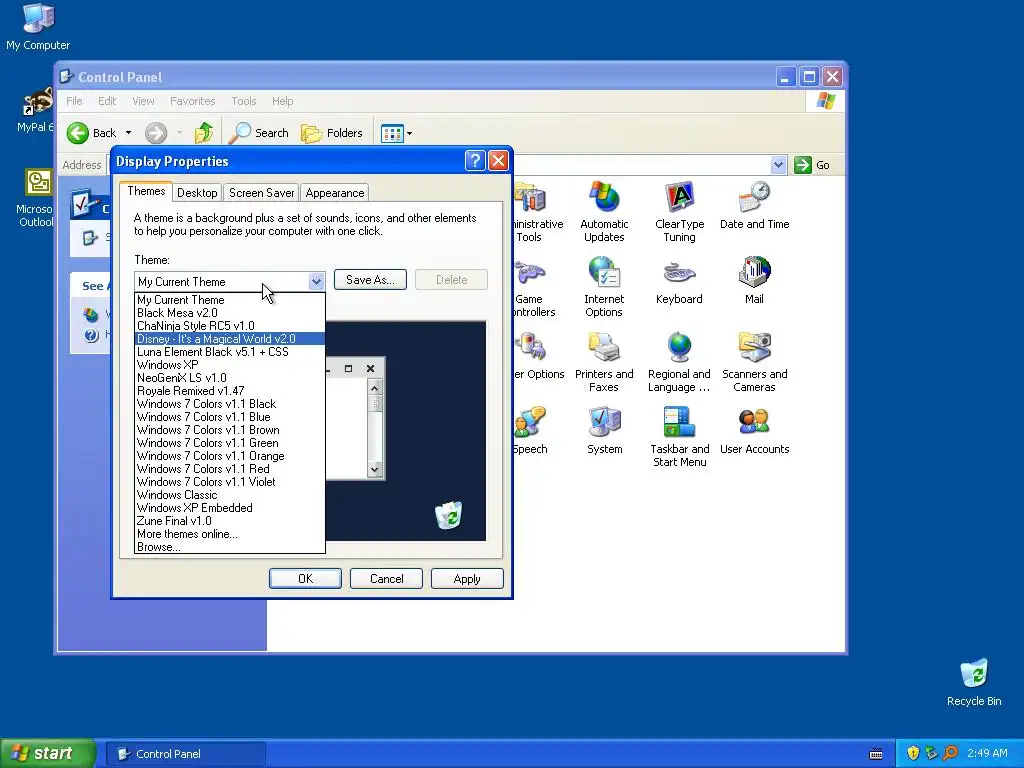Viewport: 1024px width, 768px height.
Task: Open Printers and Faxes
Action: (x=604, y=362)
